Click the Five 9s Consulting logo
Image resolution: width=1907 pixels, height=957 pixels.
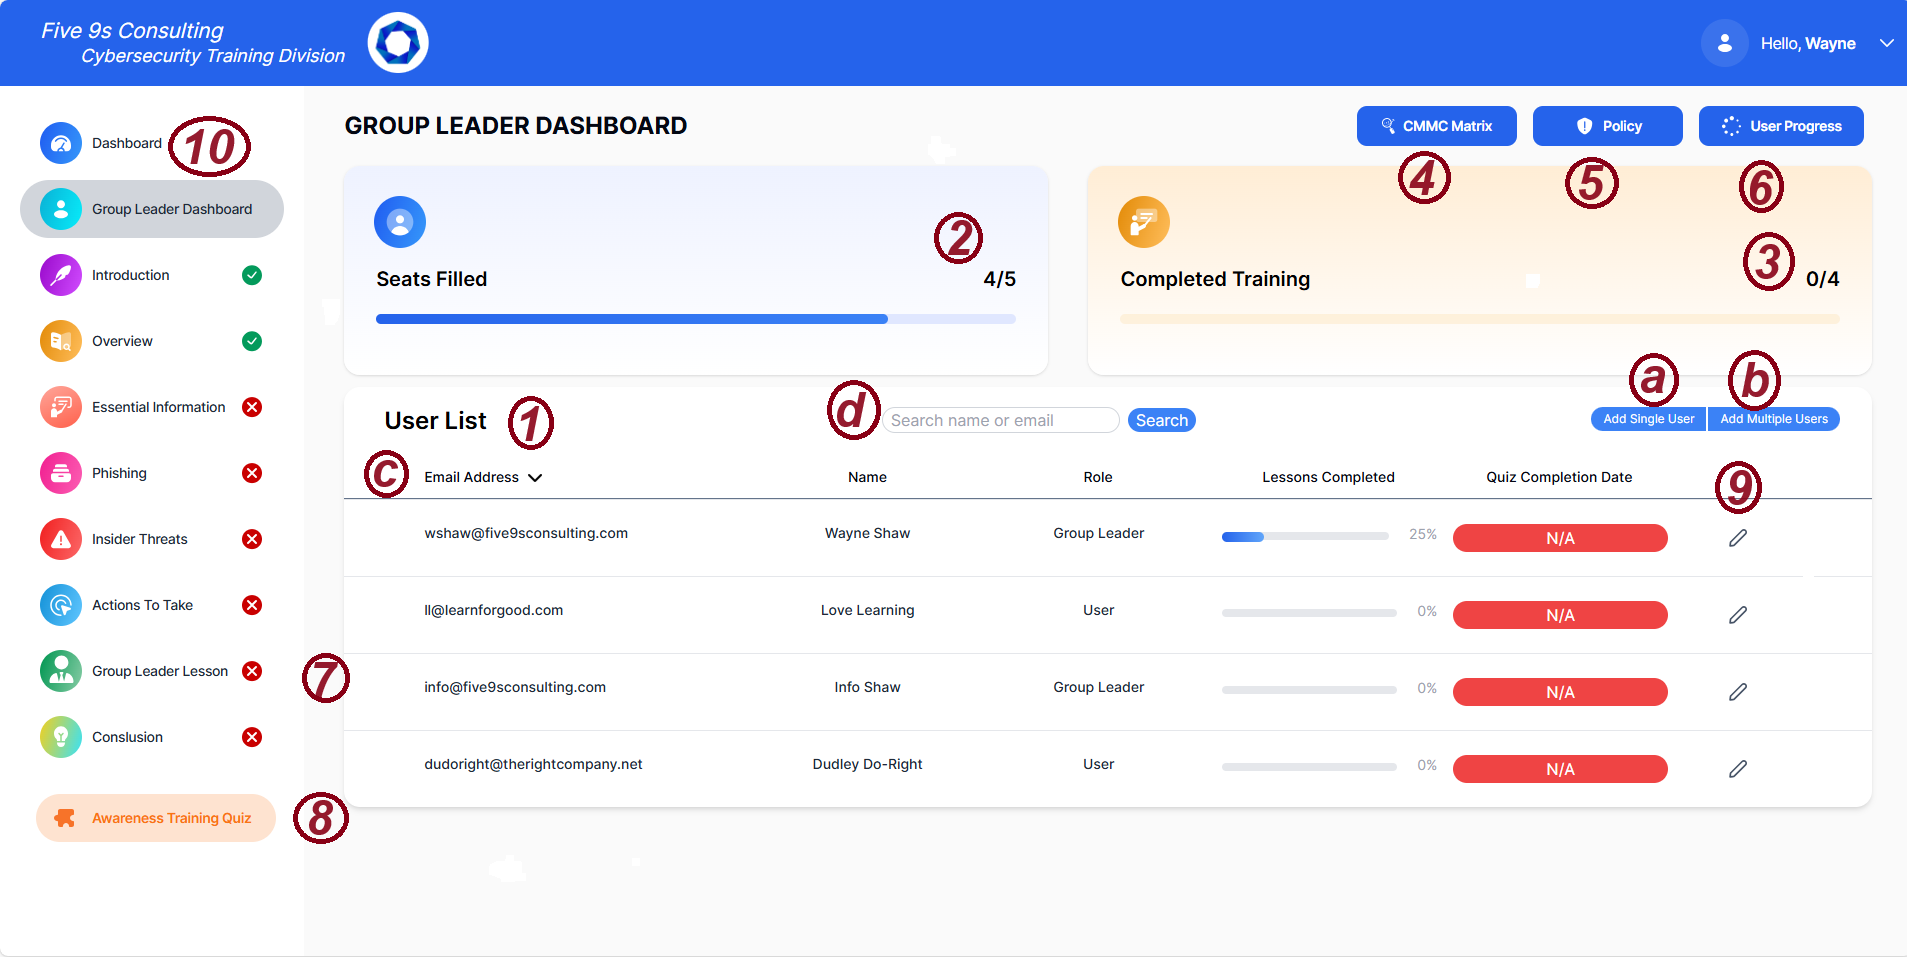[x=398, y=43]
